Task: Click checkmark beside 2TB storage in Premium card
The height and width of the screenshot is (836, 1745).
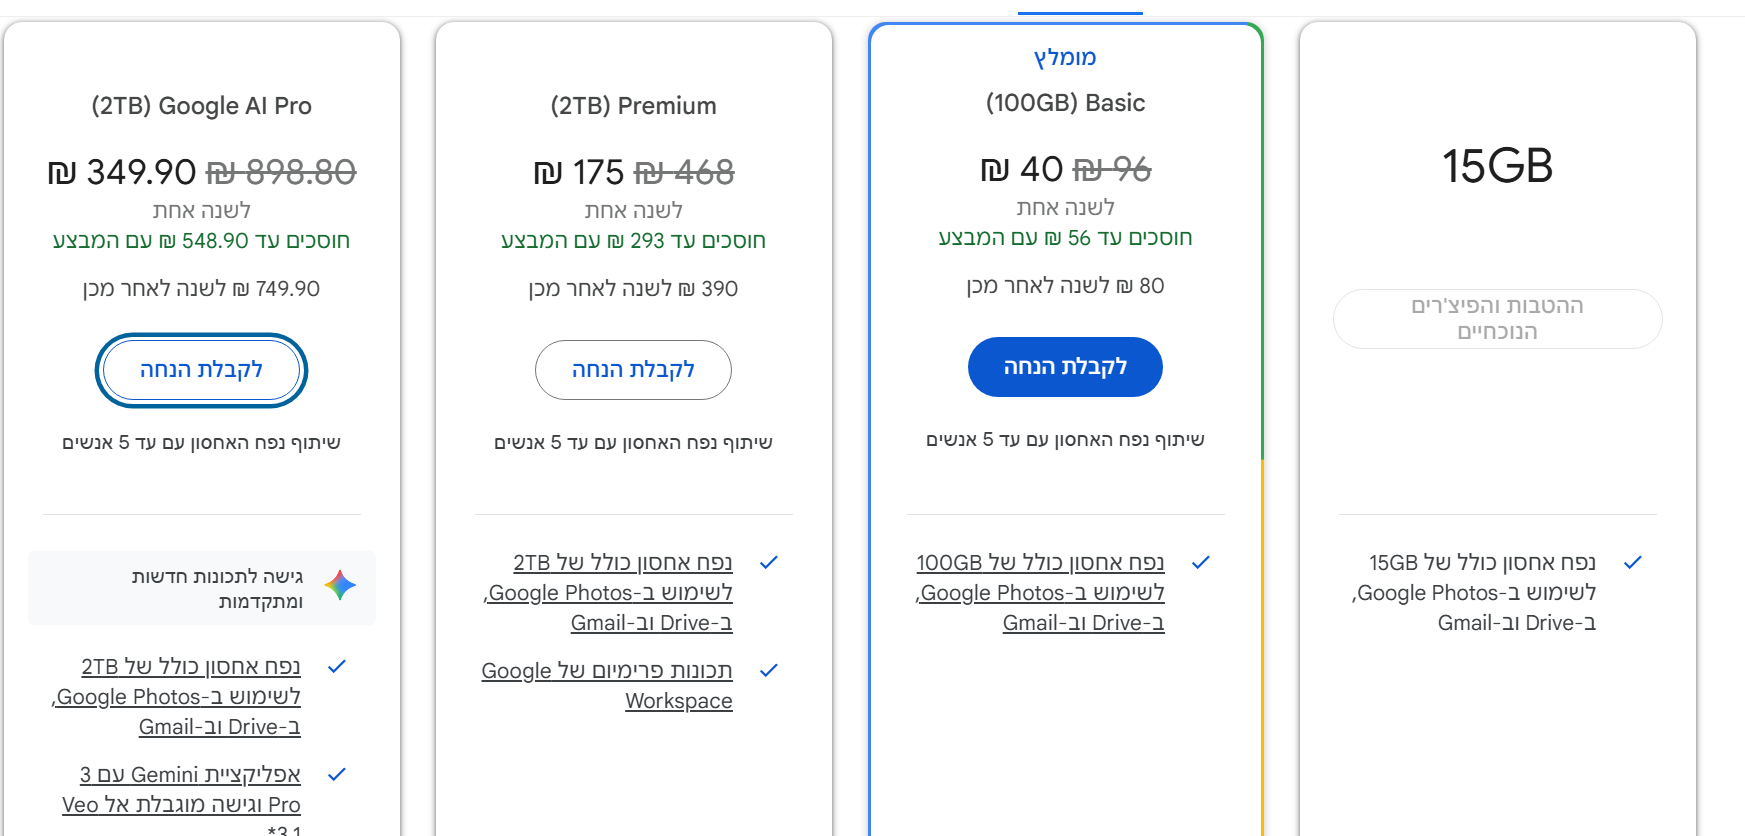Action: 769,563
